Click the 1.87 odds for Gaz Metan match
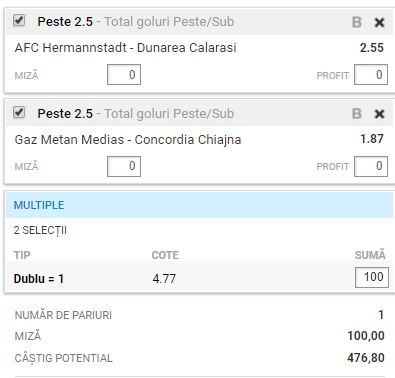The width and height of the screenshot is (395, 378). coord(372,139)
